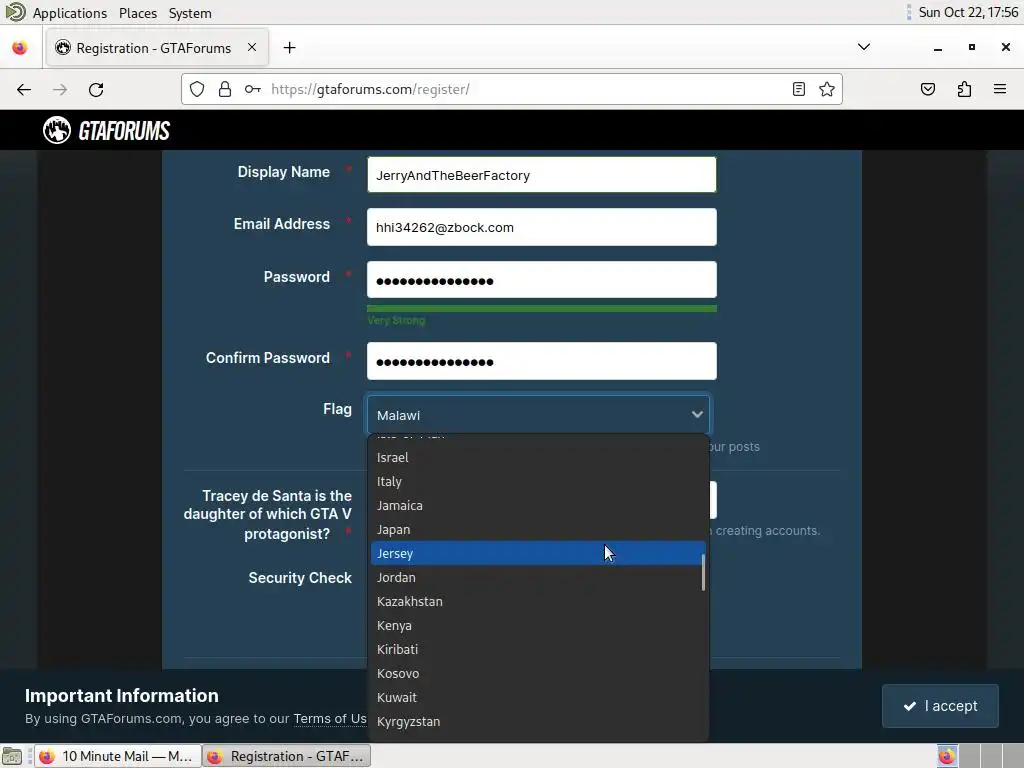This screenshot has height=768, width=1024.
Task: Pick Kenya from the flag list
Action: [538, 626]
